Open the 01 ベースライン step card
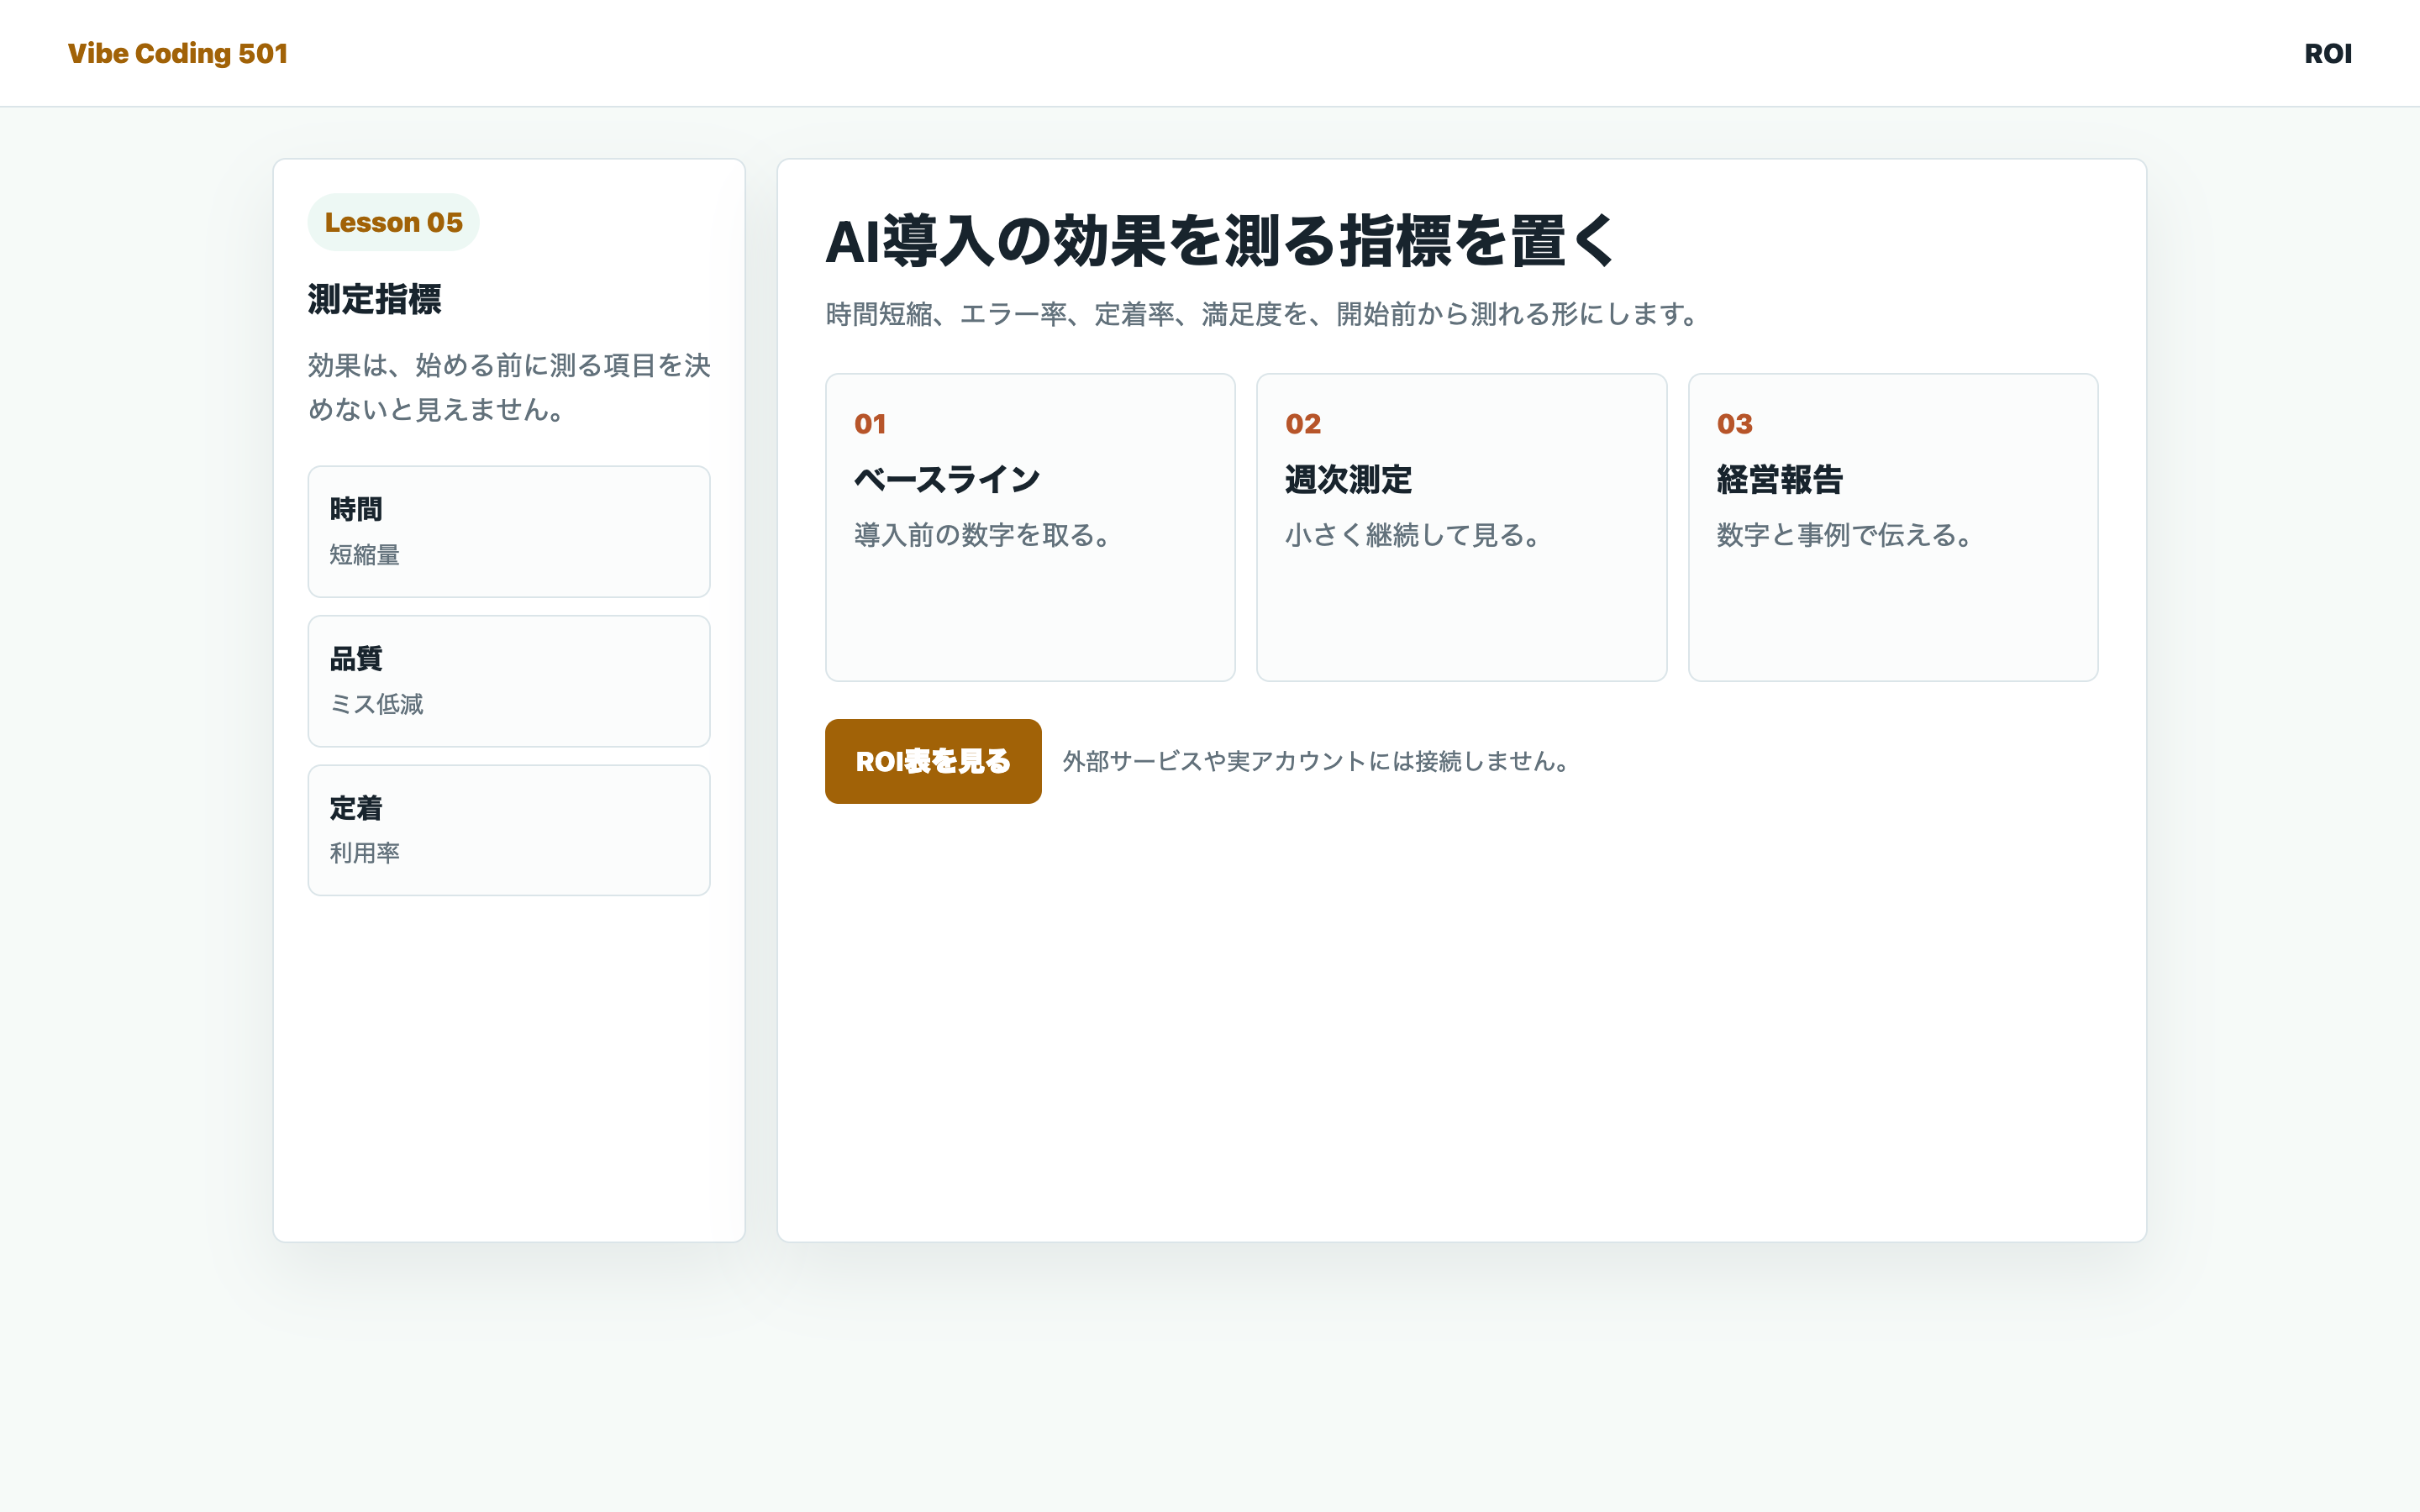Screen dimensions: 2420x1512 point(1030,527)
